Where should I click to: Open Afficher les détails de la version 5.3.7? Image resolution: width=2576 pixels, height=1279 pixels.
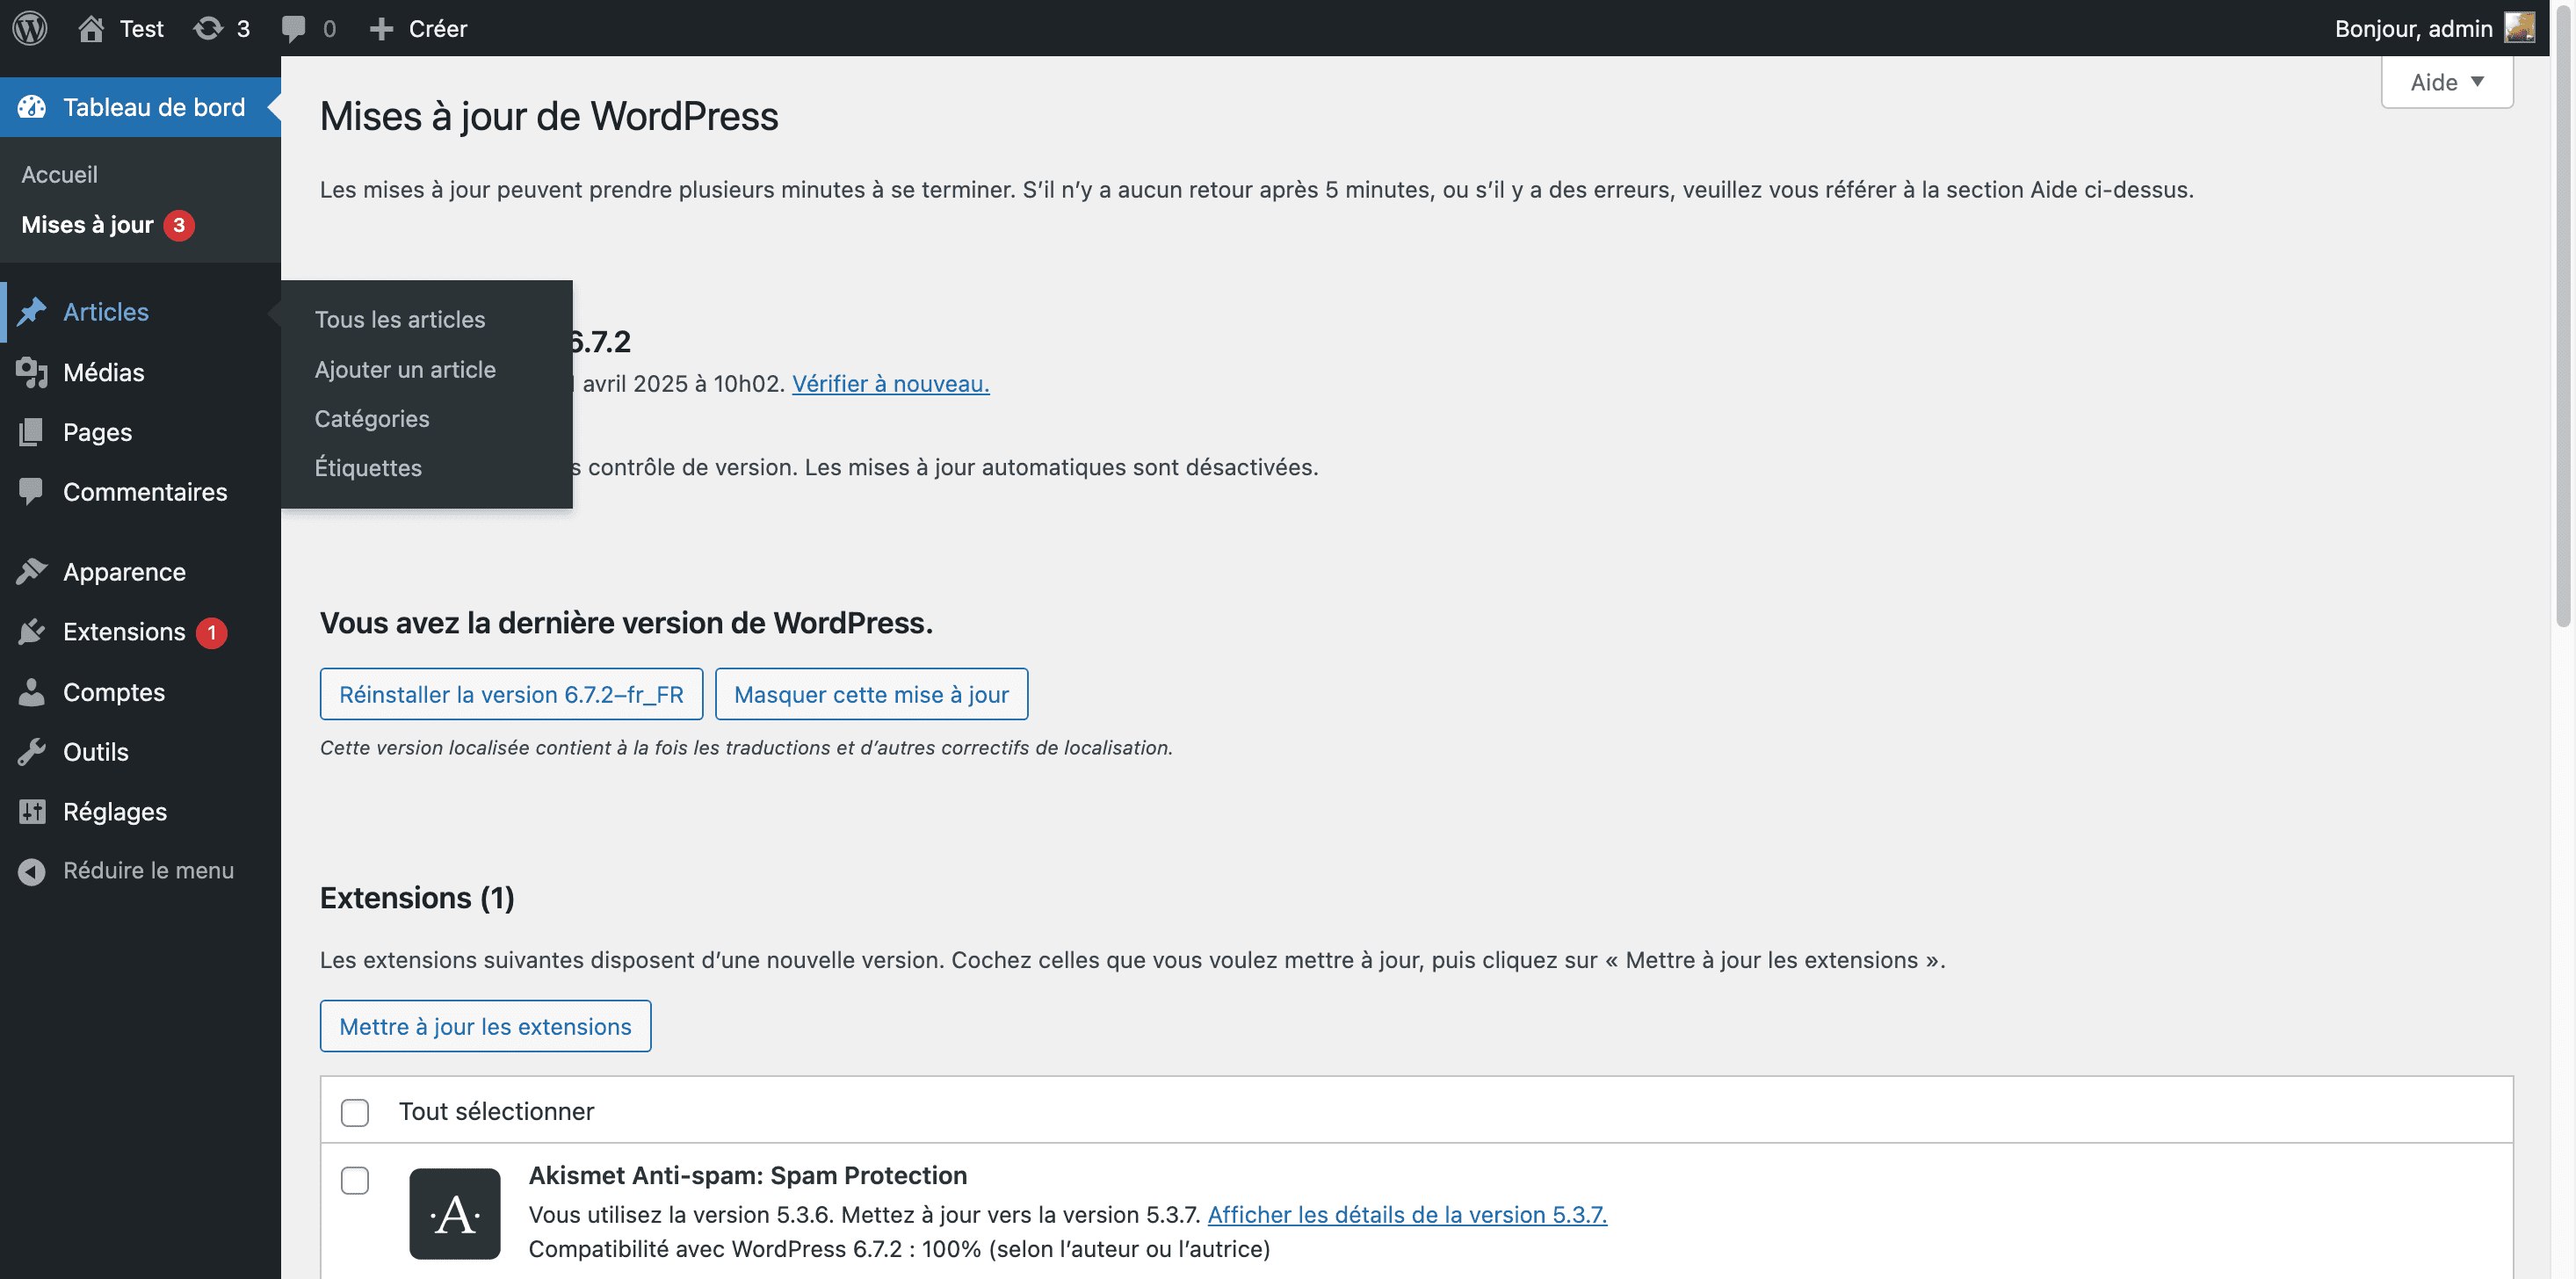coord(1407,1214)
